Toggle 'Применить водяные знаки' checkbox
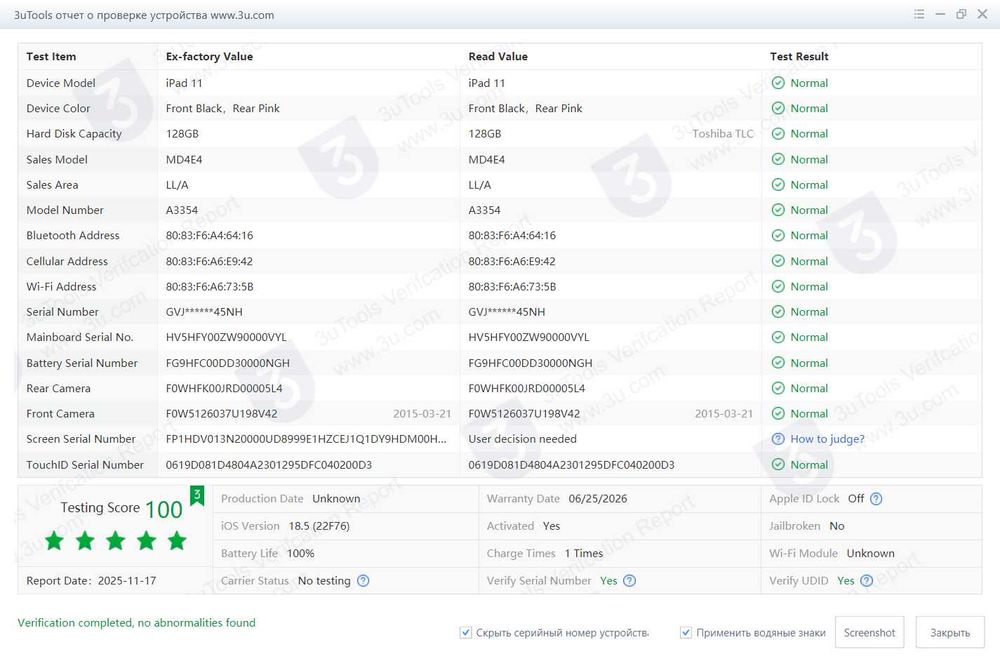The height and width of the screenshot is (663, 1000). (x=686, y=632)
